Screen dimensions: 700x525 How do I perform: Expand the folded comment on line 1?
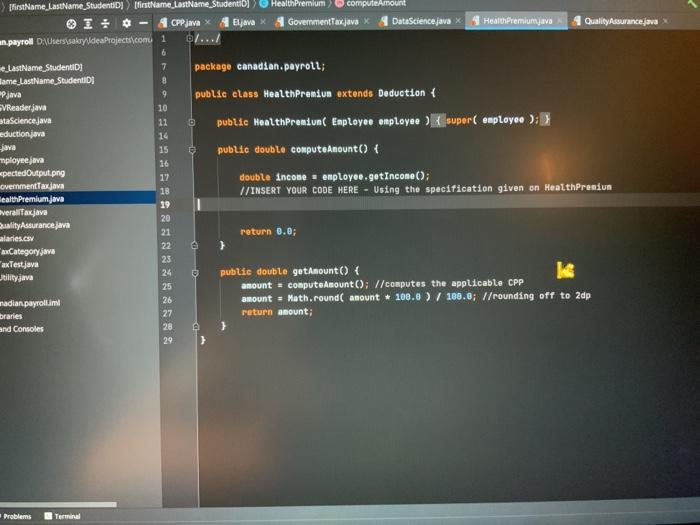click(189, 39)
